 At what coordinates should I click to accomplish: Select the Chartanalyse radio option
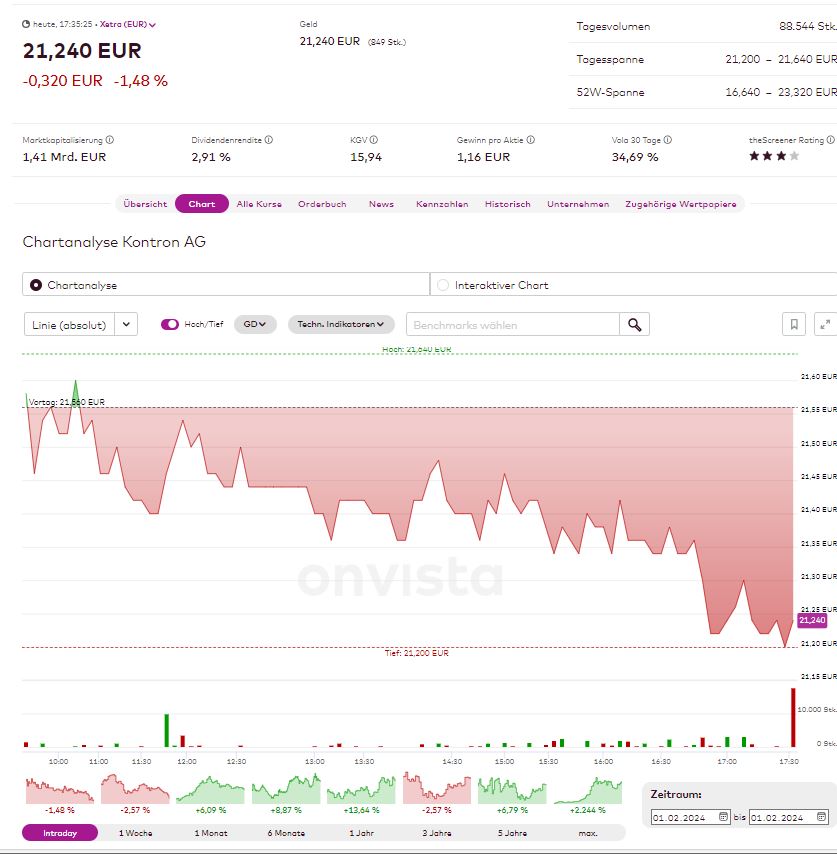click(37, 285)
